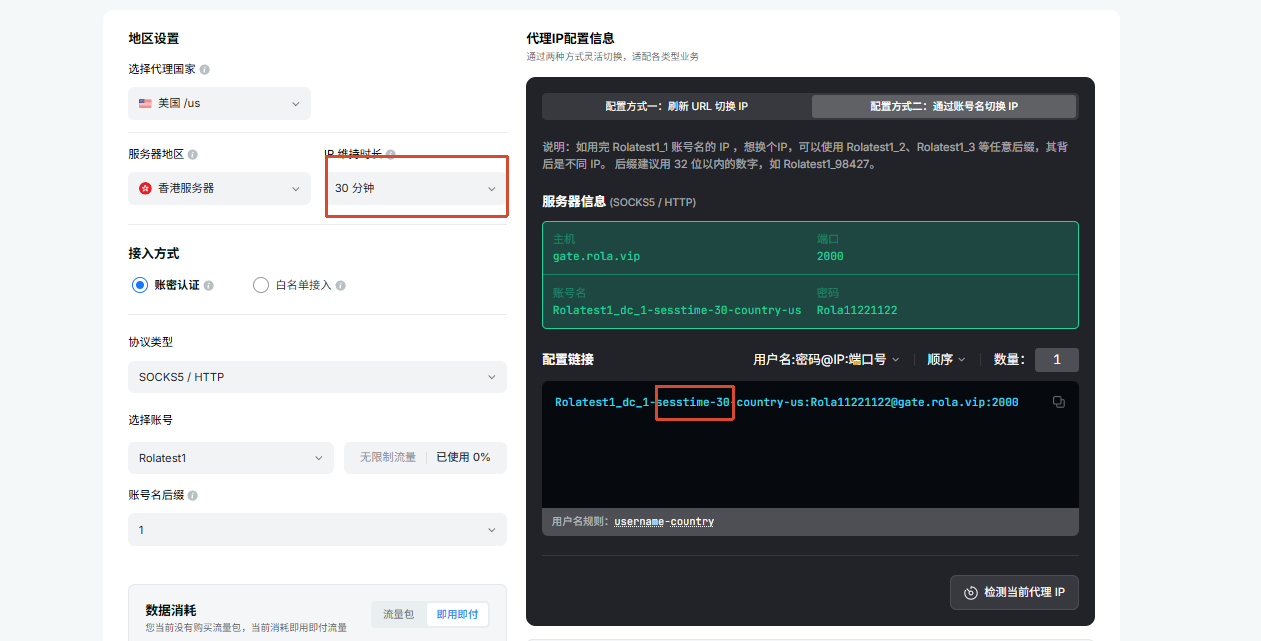Open the 顺序 order dropdown
Image resolution: width=1261 pixels, height=641 pixels.
click(x=946, y=359)
